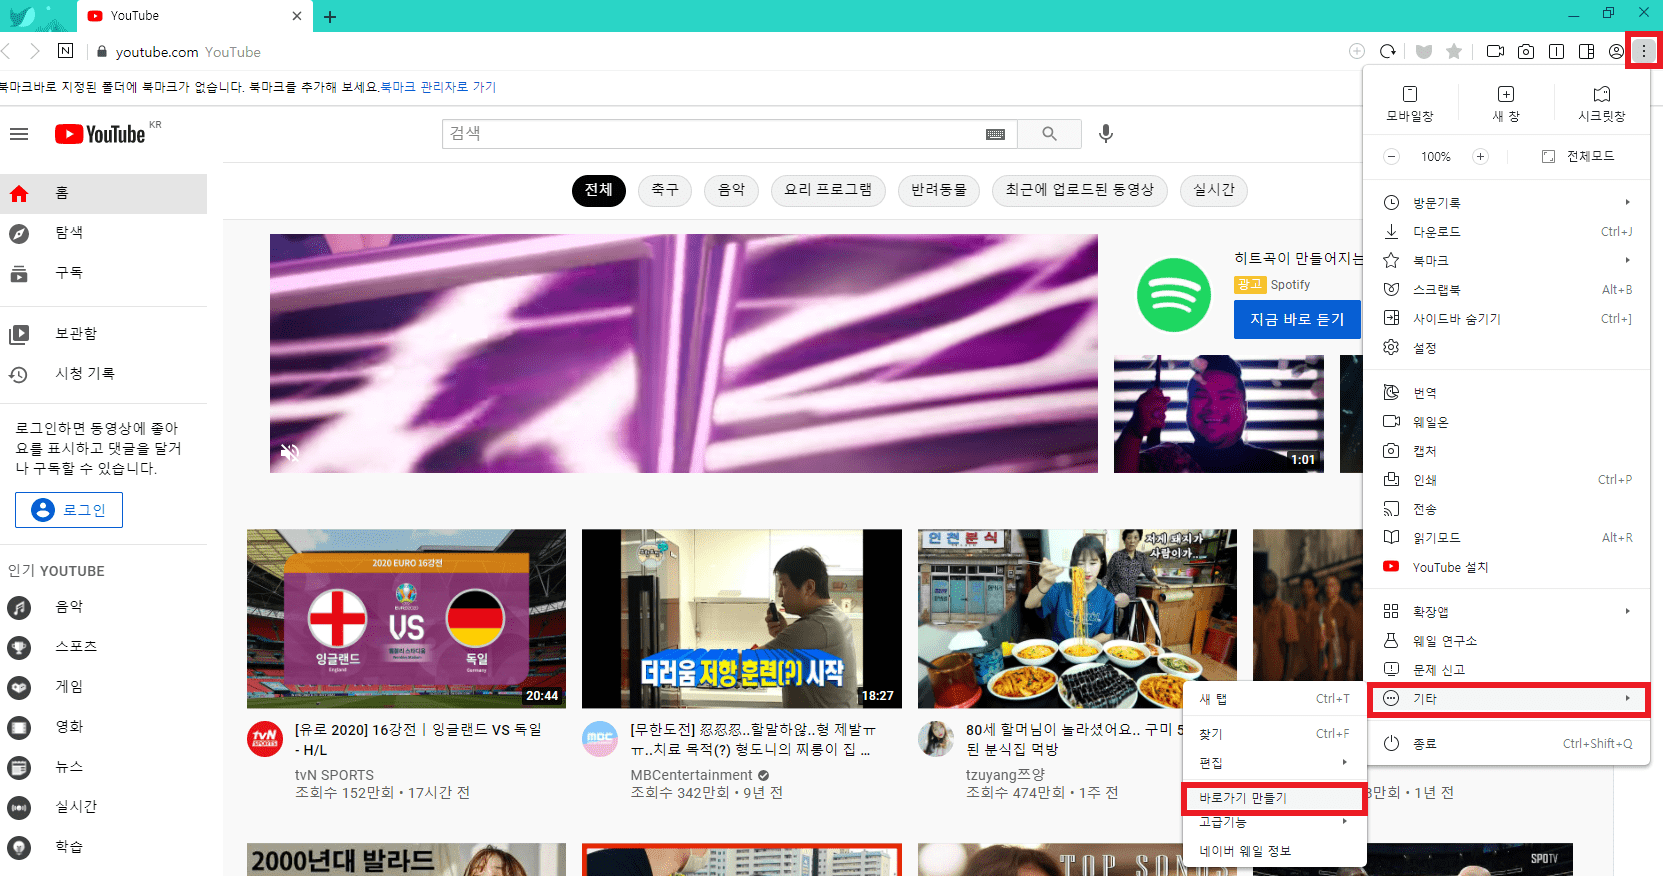Expand 방문기록 history submenu

coord(1507,203)
